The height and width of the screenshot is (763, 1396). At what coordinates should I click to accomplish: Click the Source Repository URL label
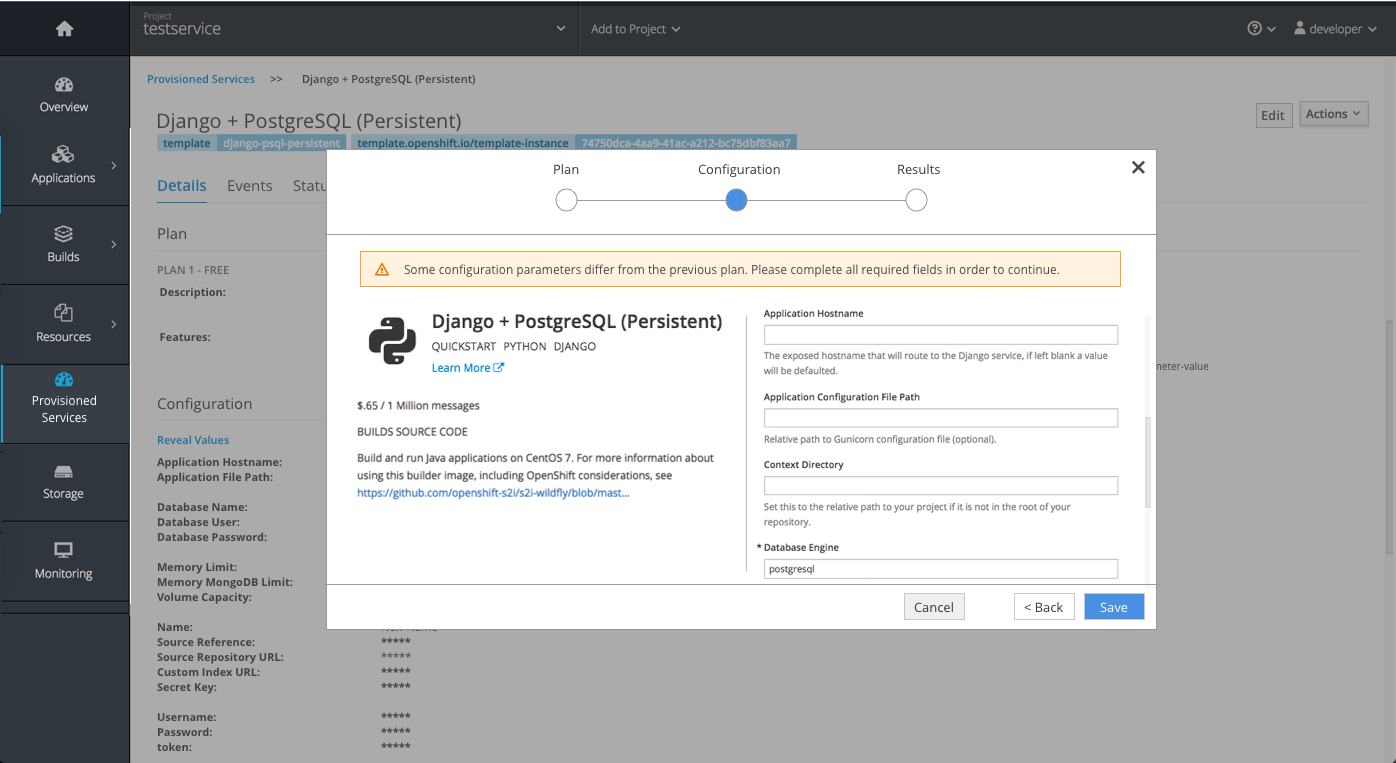pyautogui.click(x=220, y=657)
